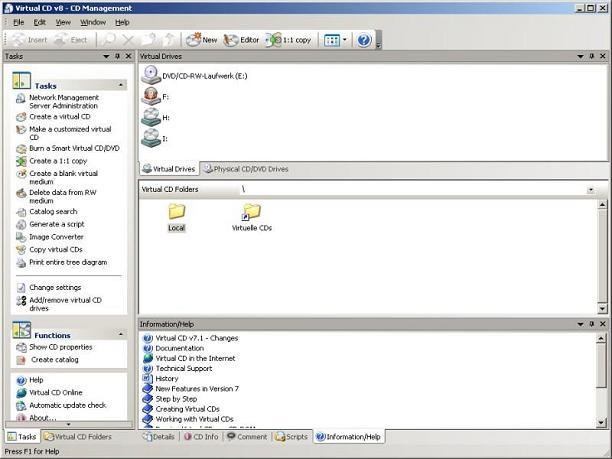
Task: Switch to the CD Info tab
Action: tap(201, 437)
